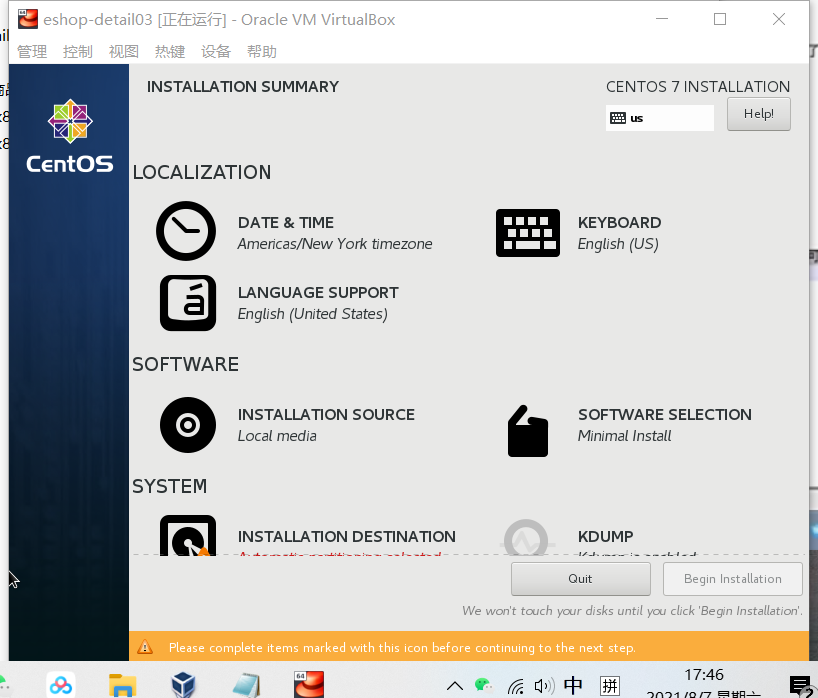Open the notification center icon
The height and width of the screenshot is (698, 818).
point(800,685)
